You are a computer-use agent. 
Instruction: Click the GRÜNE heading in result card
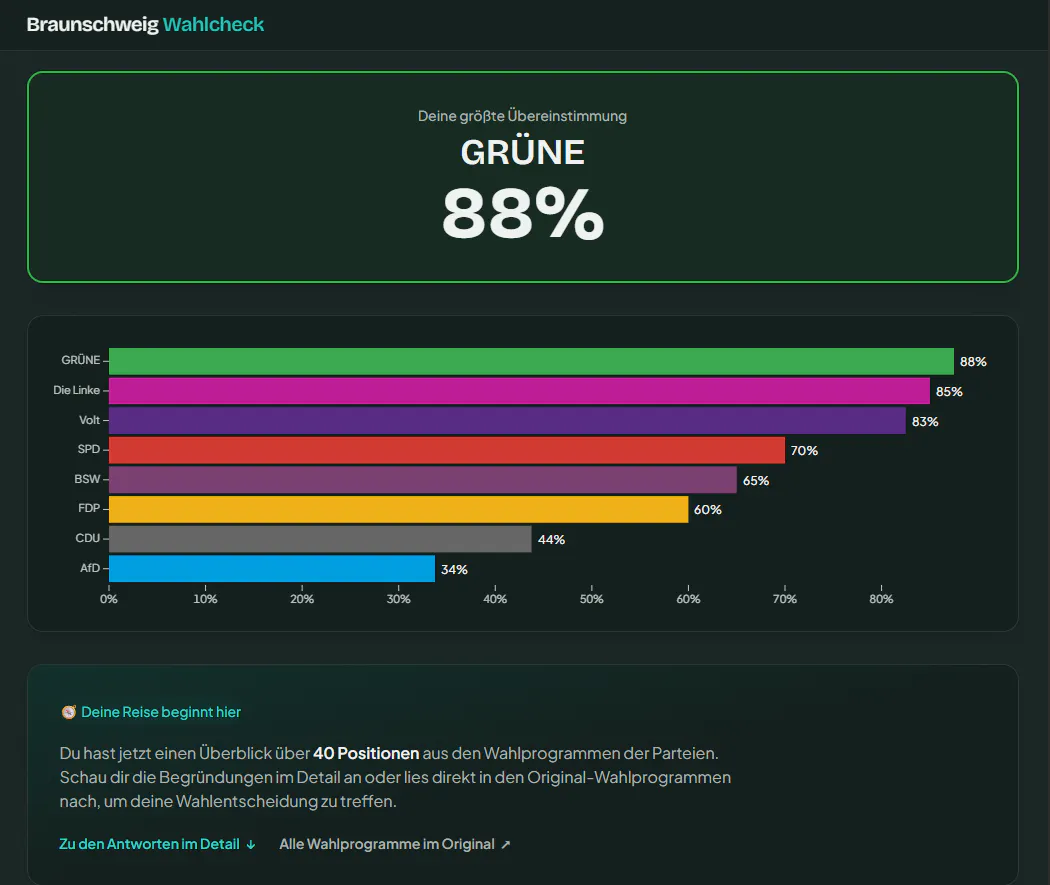click(523, 153)
